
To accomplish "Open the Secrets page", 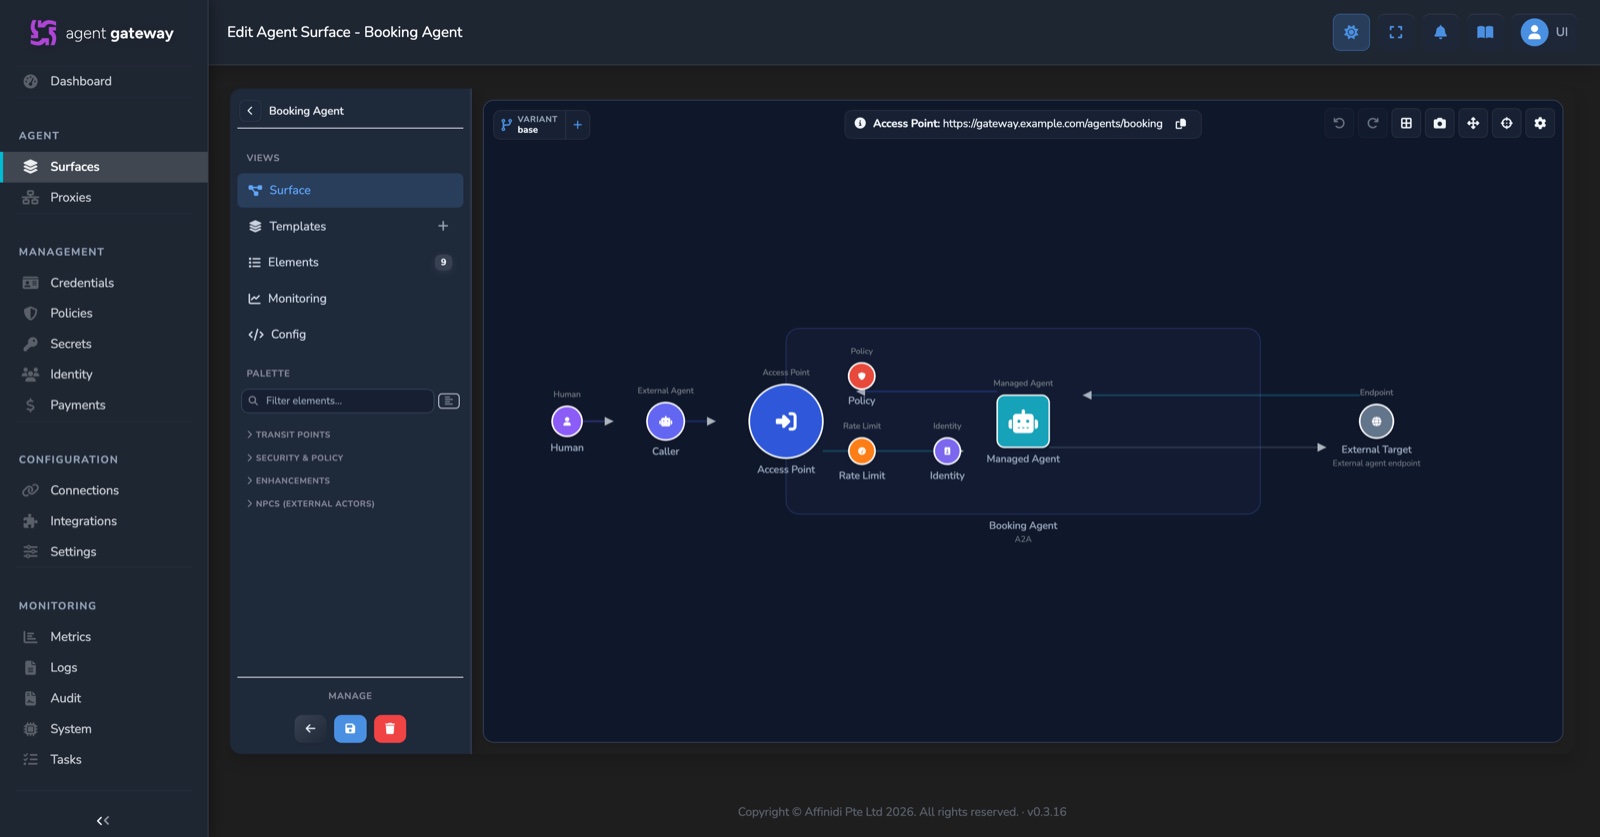I will 71,344.
